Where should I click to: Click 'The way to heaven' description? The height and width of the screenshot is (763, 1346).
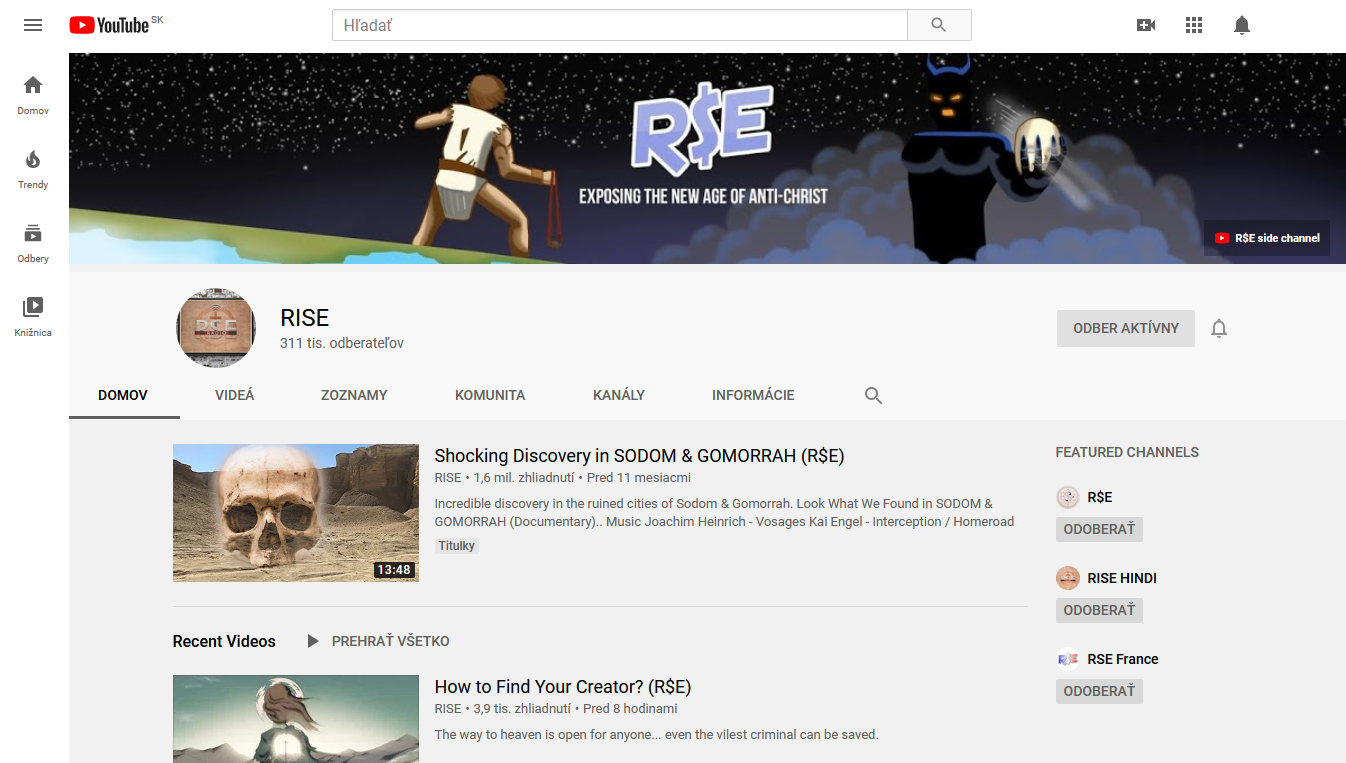pos(656,735)
